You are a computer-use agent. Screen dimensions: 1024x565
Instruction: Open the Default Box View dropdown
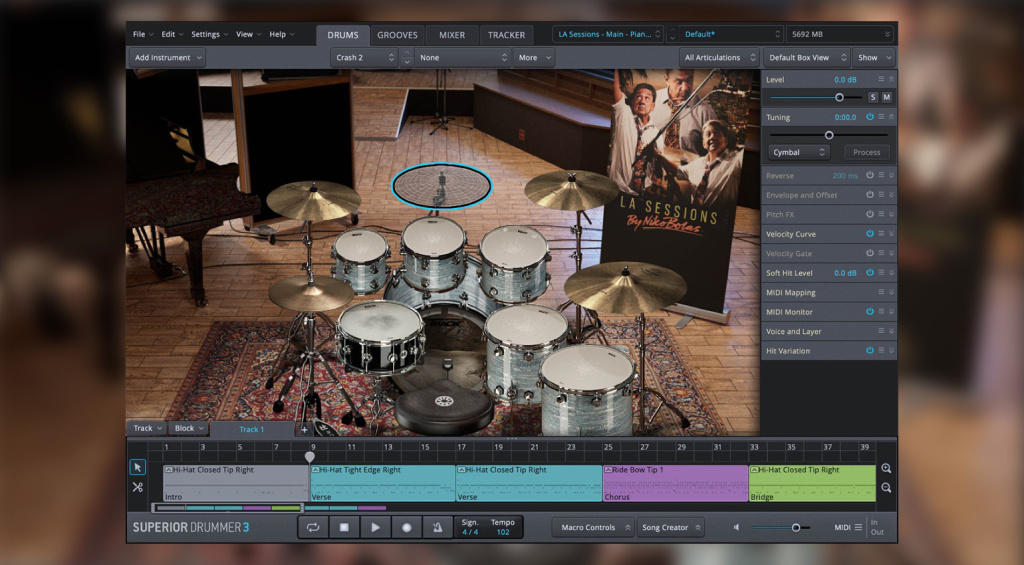point(807,57)
